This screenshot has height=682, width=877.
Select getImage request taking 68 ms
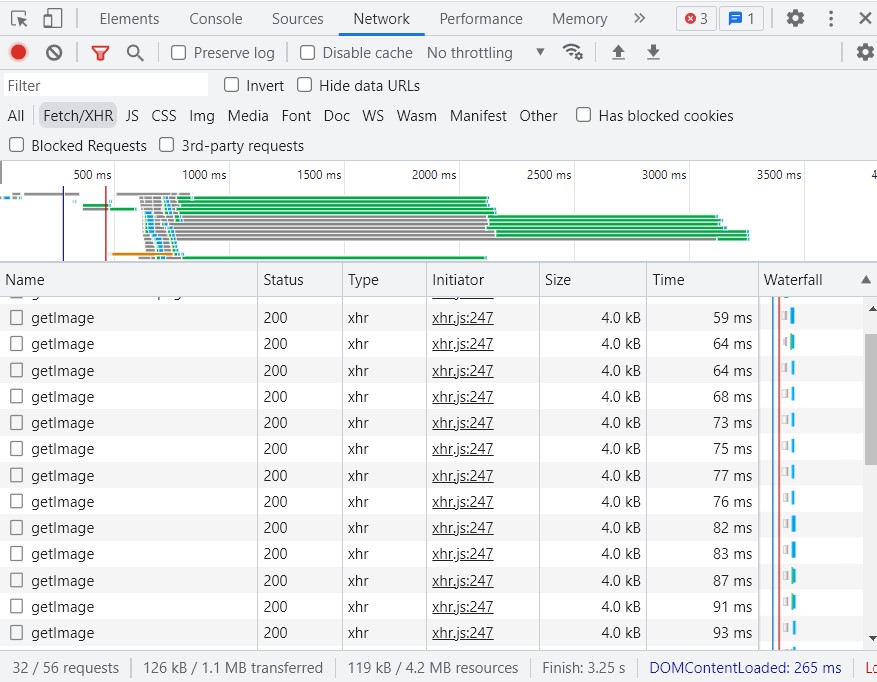pyautogui.click(x=379, y=397)
